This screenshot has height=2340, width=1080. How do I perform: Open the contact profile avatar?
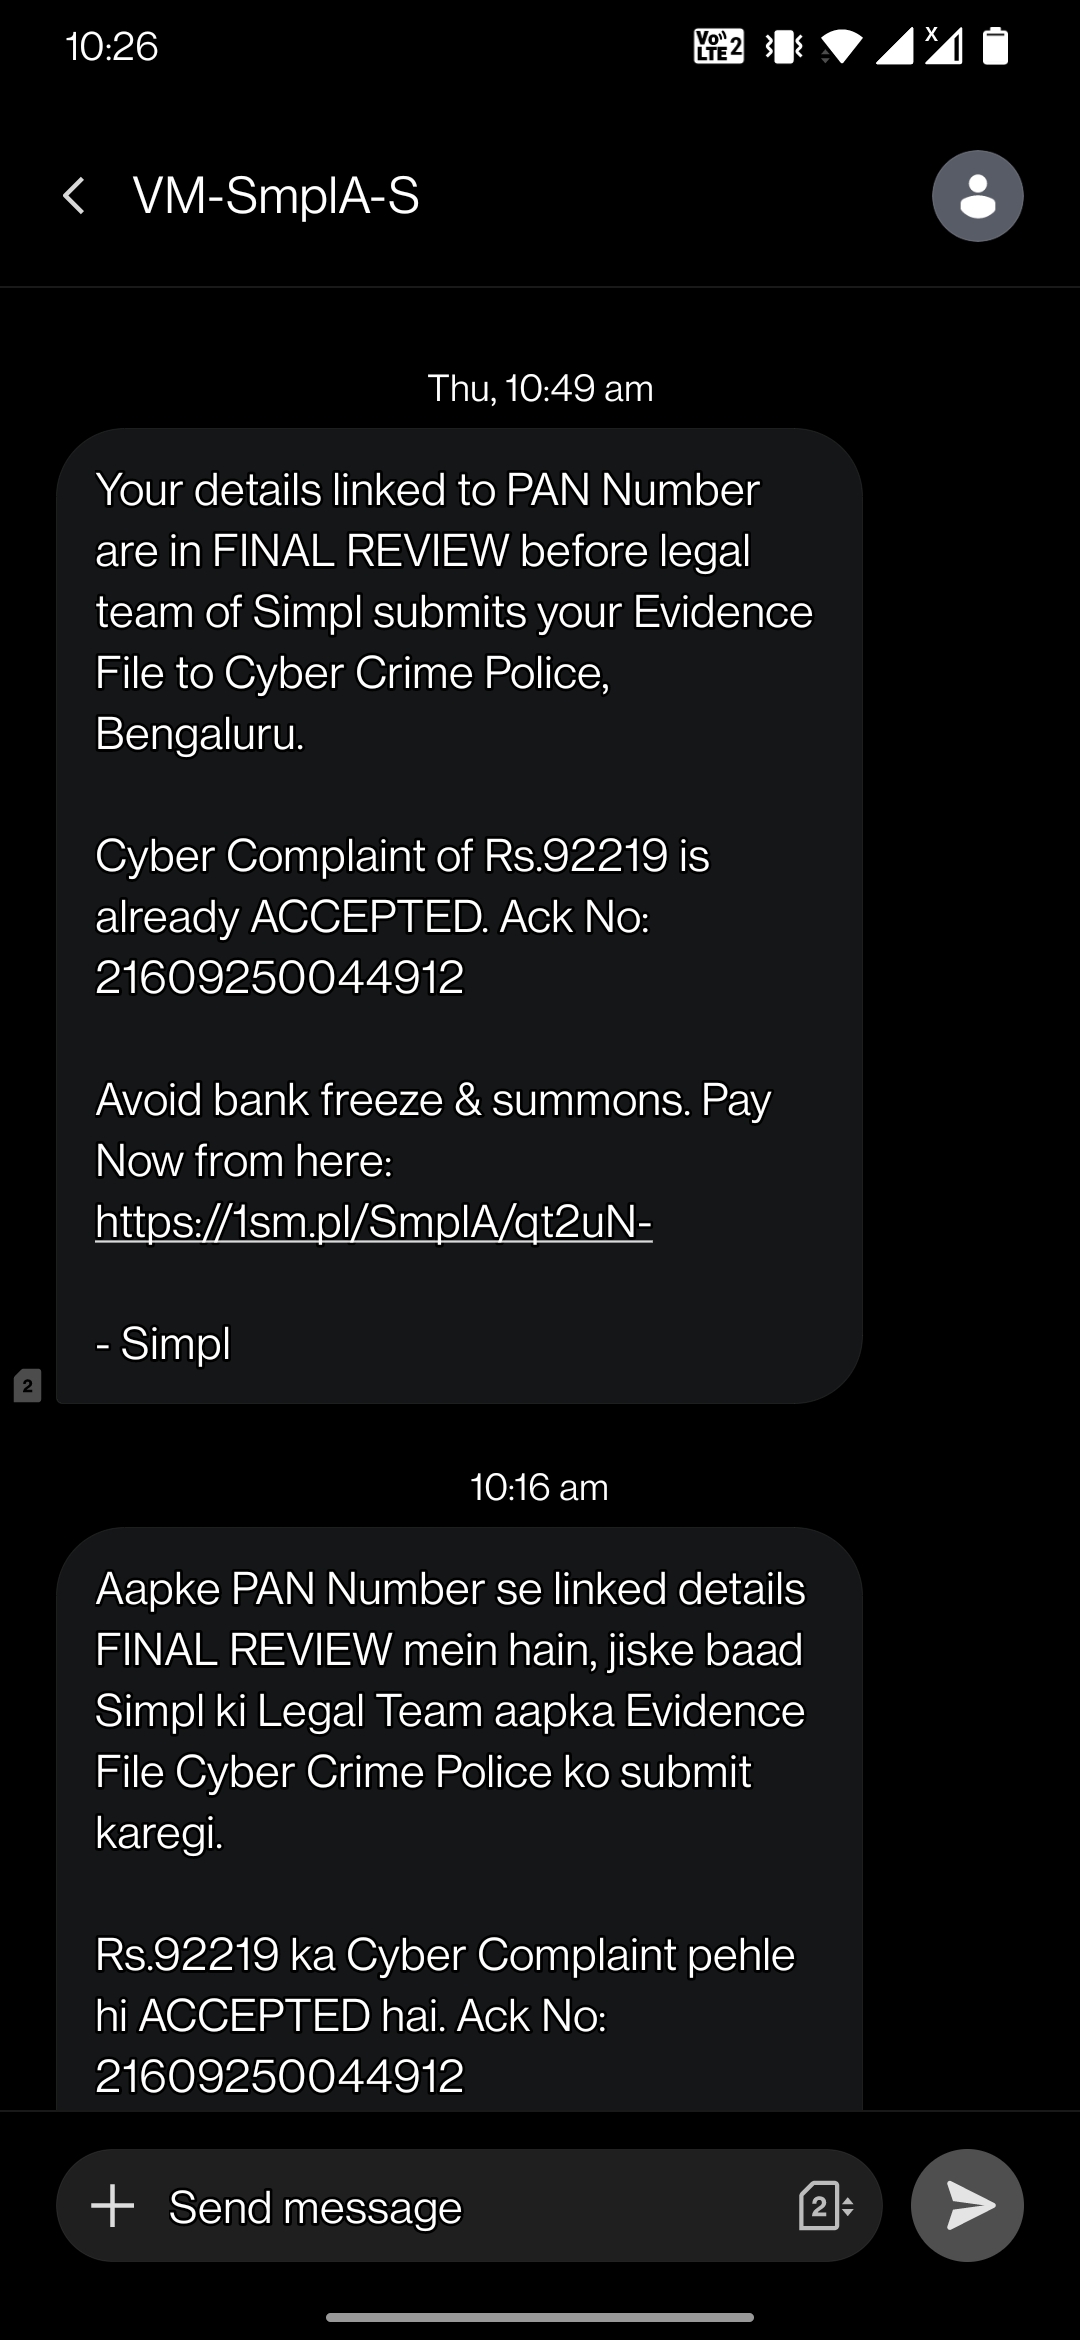[977, 196]
